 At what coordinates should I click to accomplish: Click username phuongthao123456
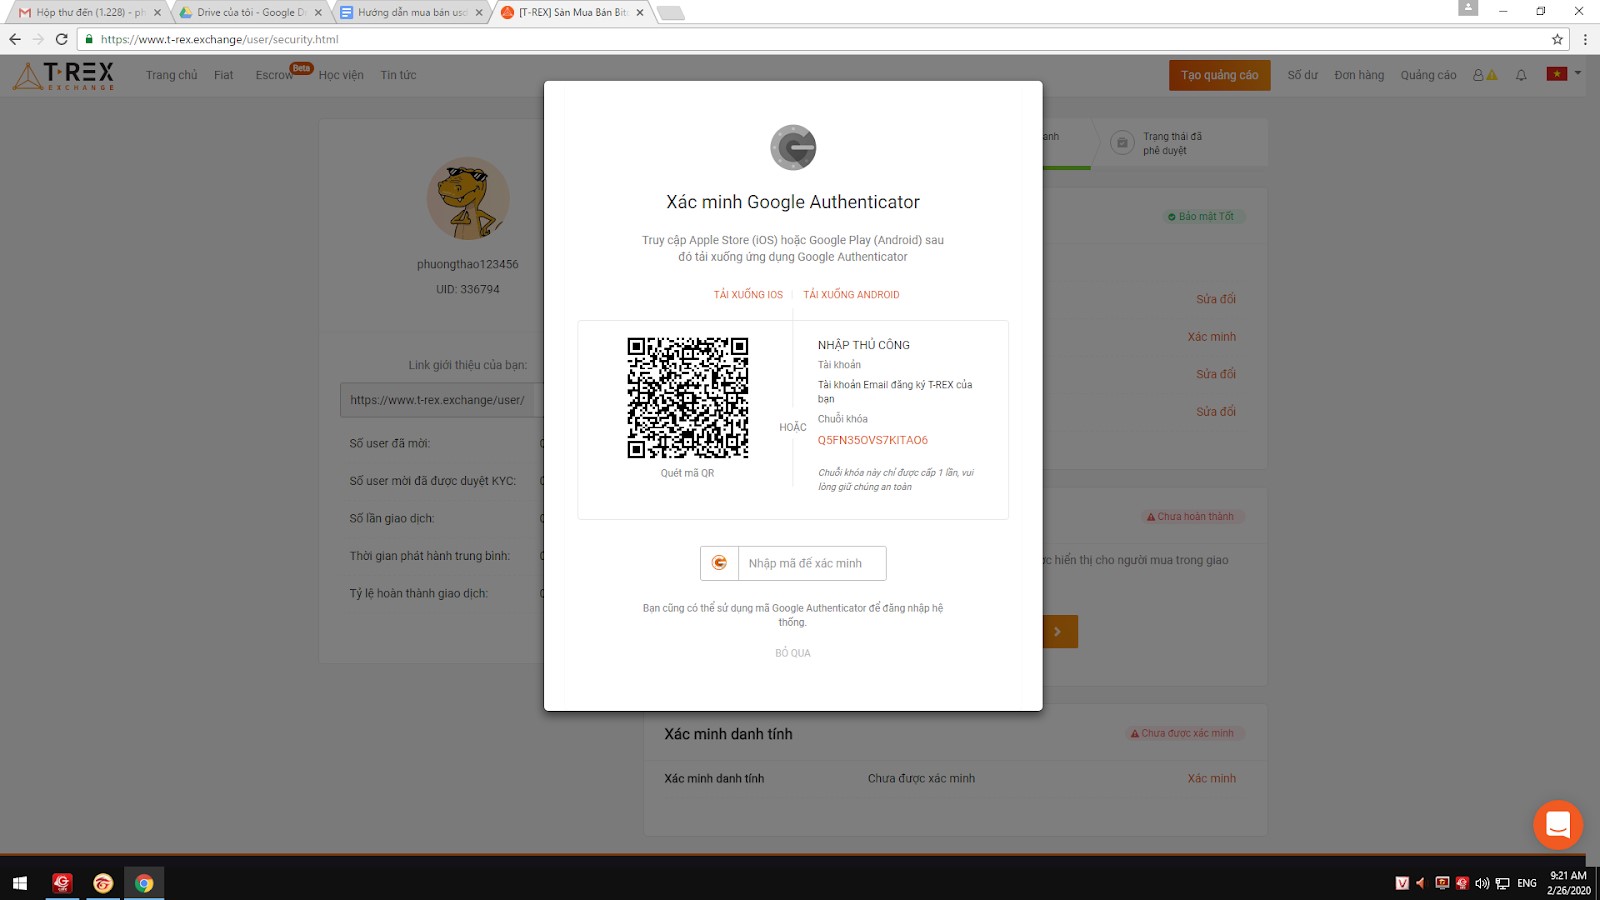(468, 264)
